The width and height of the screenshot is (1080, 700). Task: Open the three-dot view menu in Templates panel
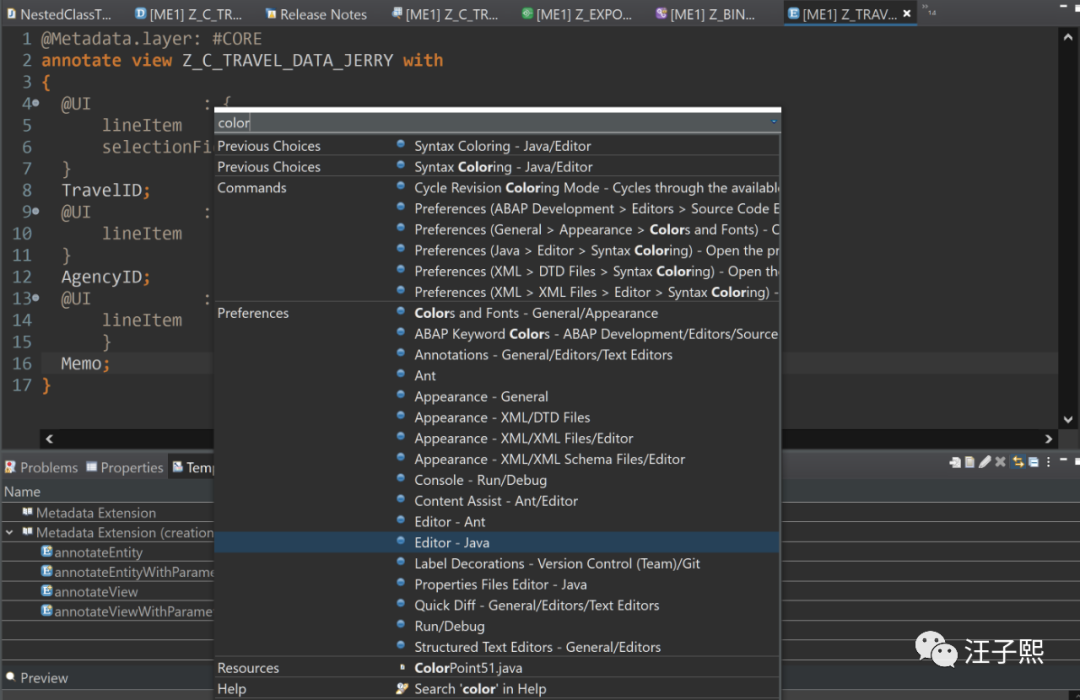coord(1050,462)
